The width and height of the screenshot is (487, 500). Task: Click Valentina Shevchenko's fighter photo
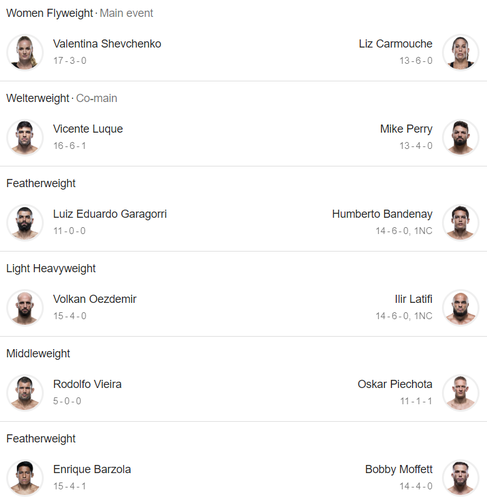pyautogui.click(x=25, y=52)
